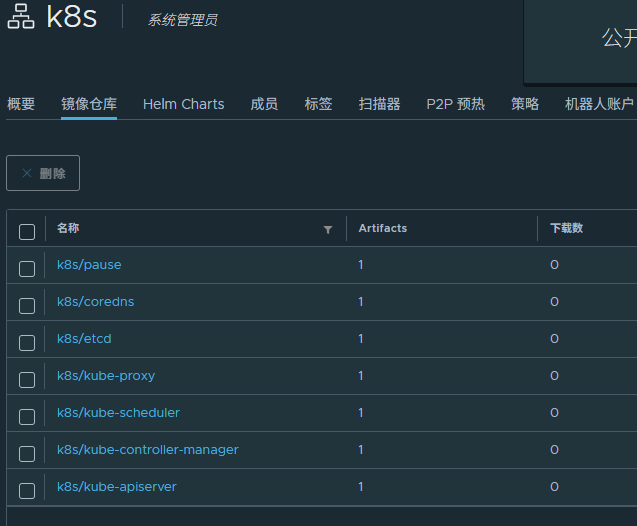Check the k8s/kube-controller-manager checkbox
The height and width of the screenshot is (526, 637).
pyautogui.click(x=27, y=454)
